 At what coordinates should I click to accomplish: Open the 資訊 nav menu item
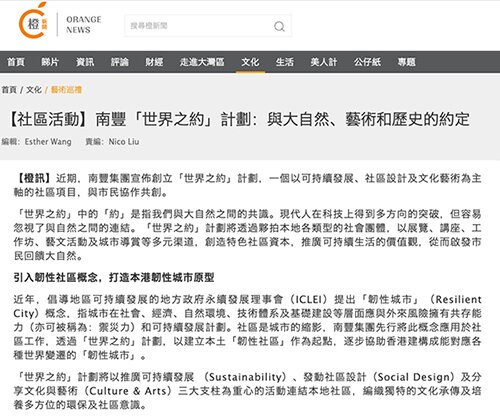click(x=85, y=62)
